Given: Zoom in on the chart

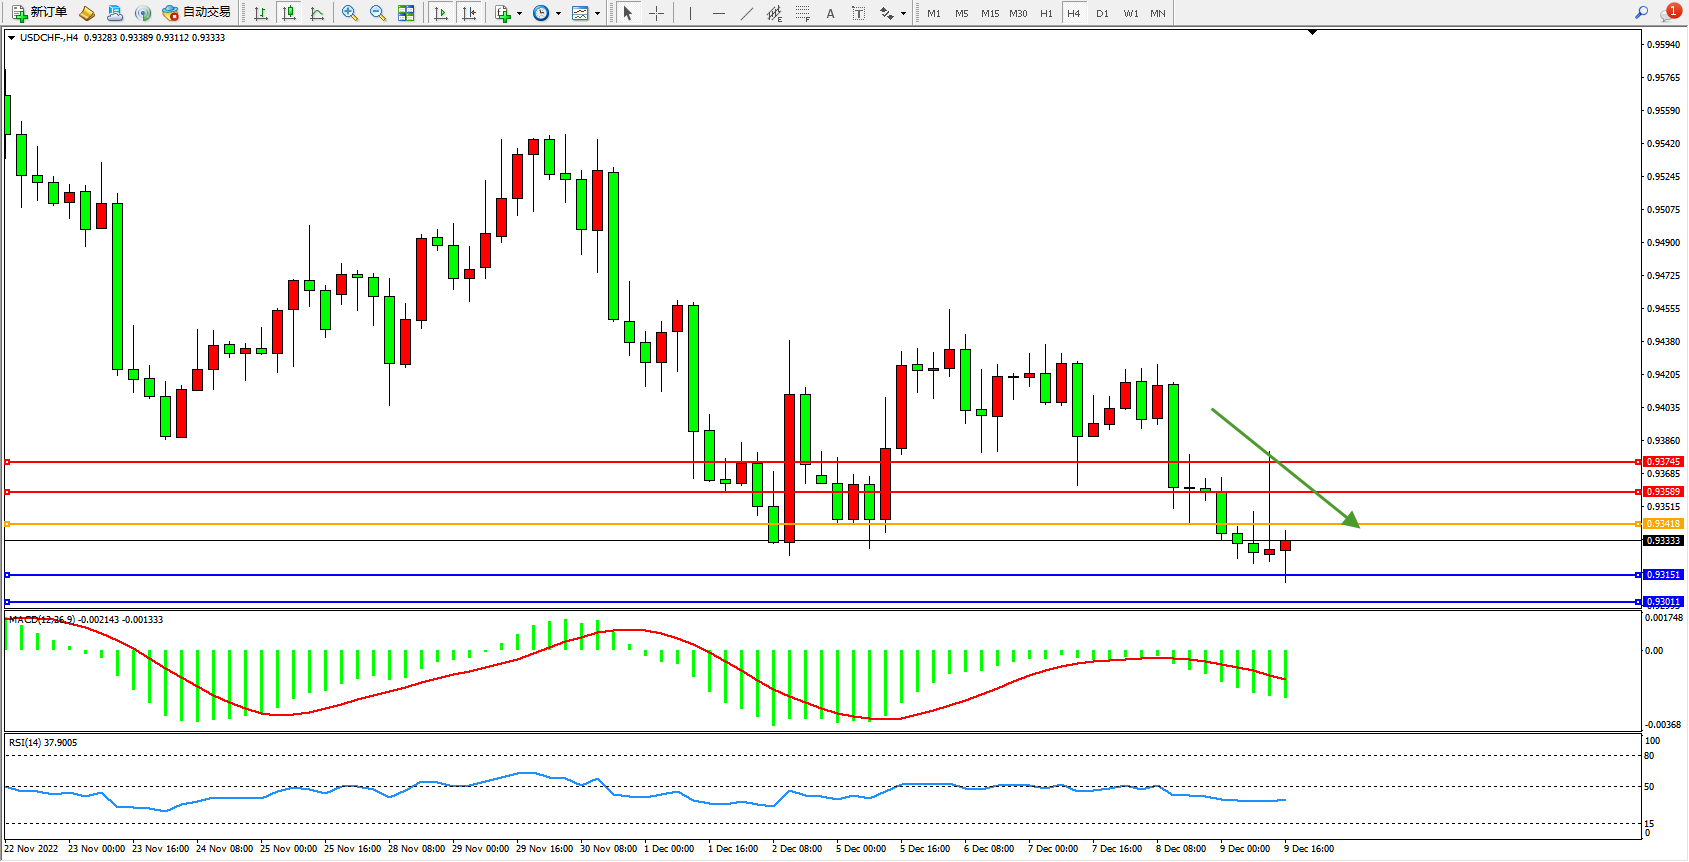Looking at the screenshot, I should [x=349, y=13].
